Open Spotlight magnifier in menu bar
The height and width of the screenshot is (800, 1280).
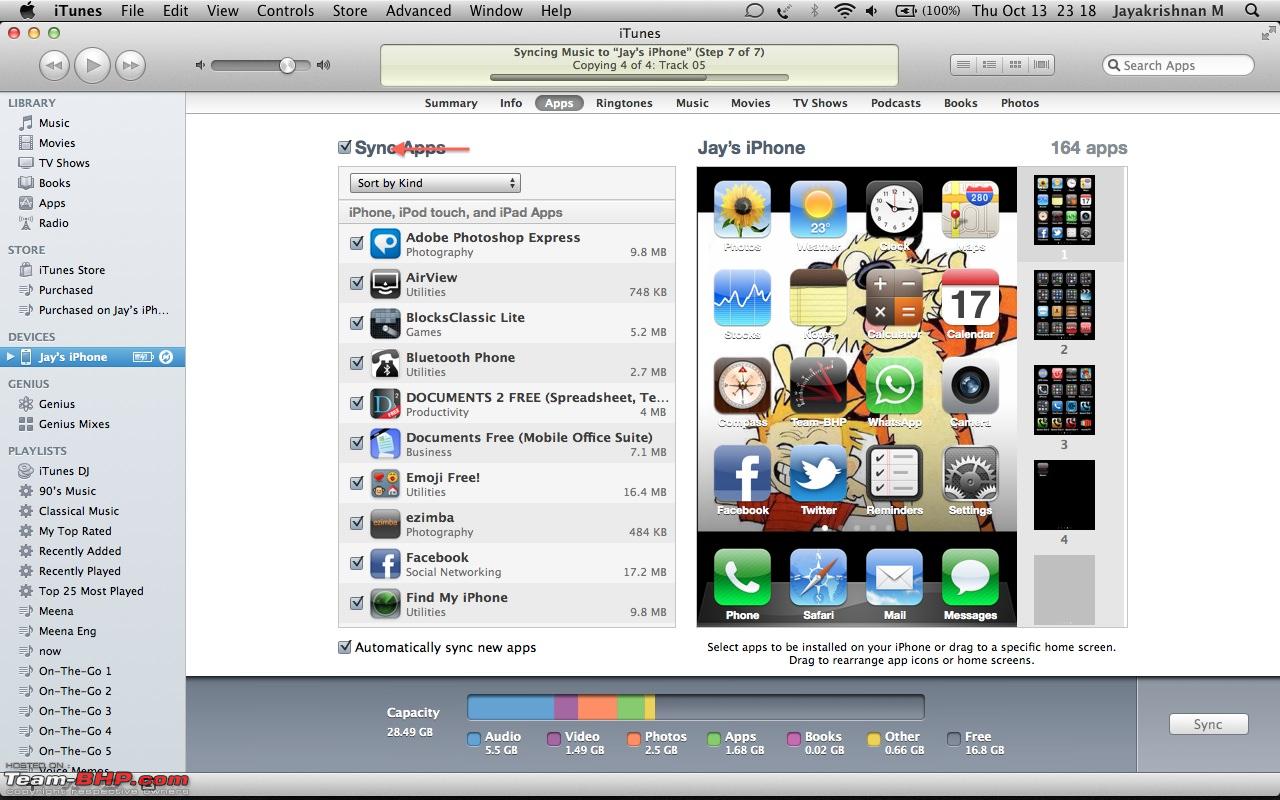1252,11
